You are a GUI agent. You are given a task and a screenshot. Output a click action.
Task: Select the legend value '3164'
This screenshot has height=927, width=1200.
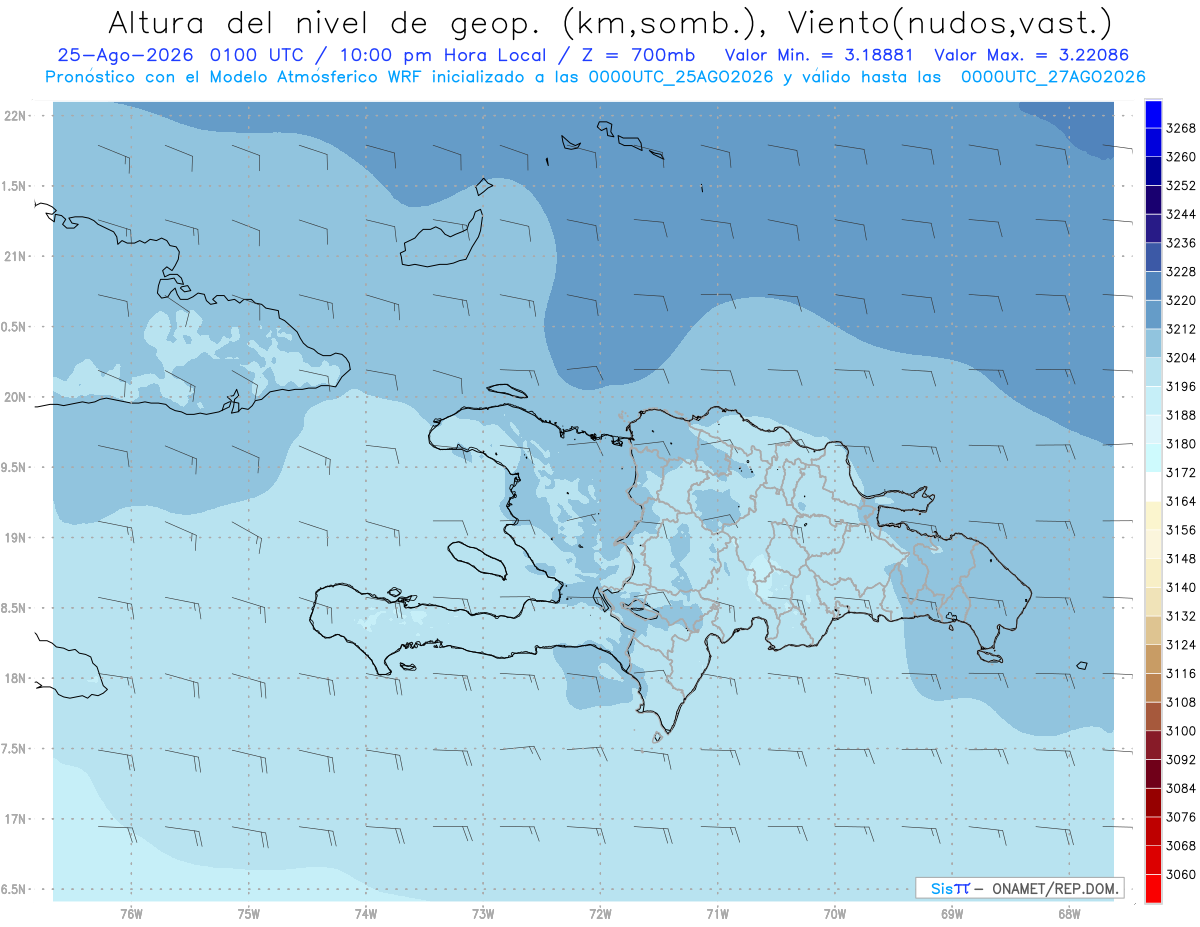(1181, 501)
